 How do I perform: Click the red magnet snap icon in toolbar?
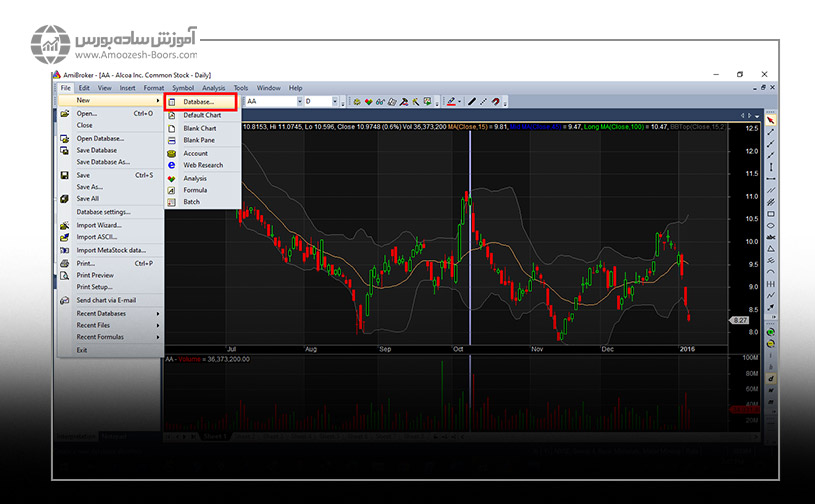coord(494,101)
